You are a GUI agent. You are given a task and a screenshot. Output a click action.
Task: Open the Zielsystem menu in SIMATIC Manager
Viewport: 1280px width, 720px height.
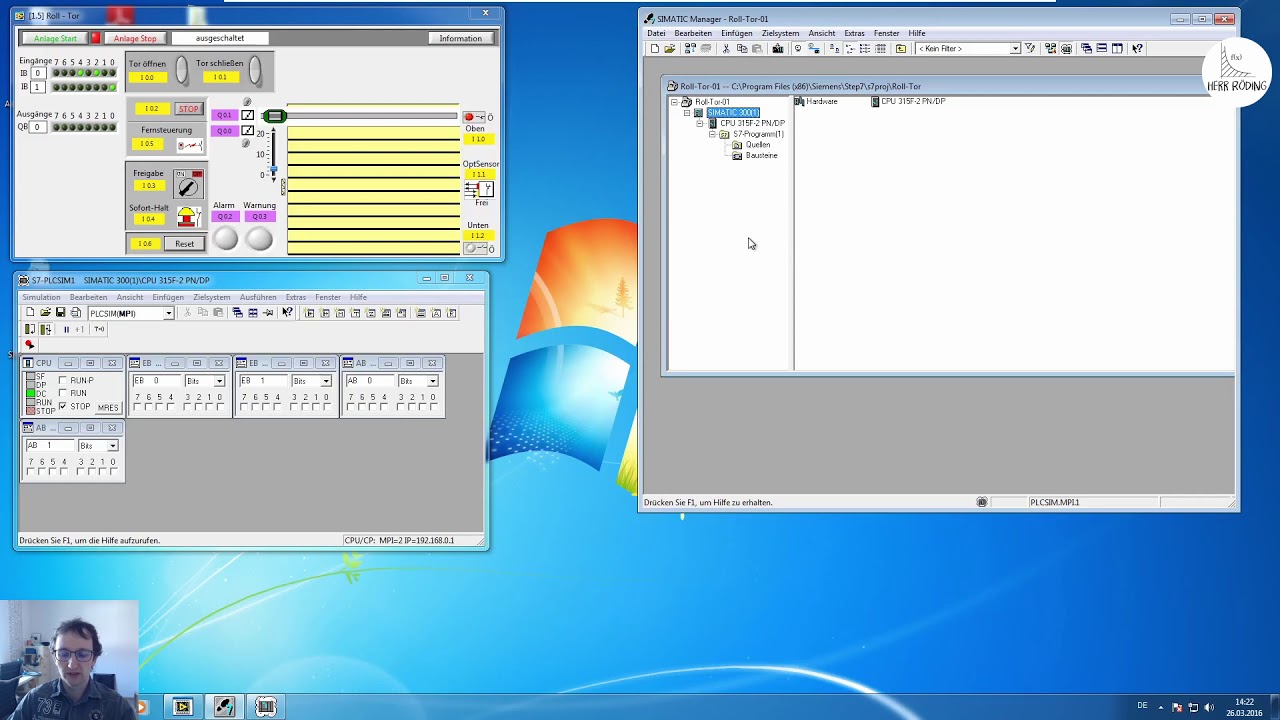tap(780, 33)
